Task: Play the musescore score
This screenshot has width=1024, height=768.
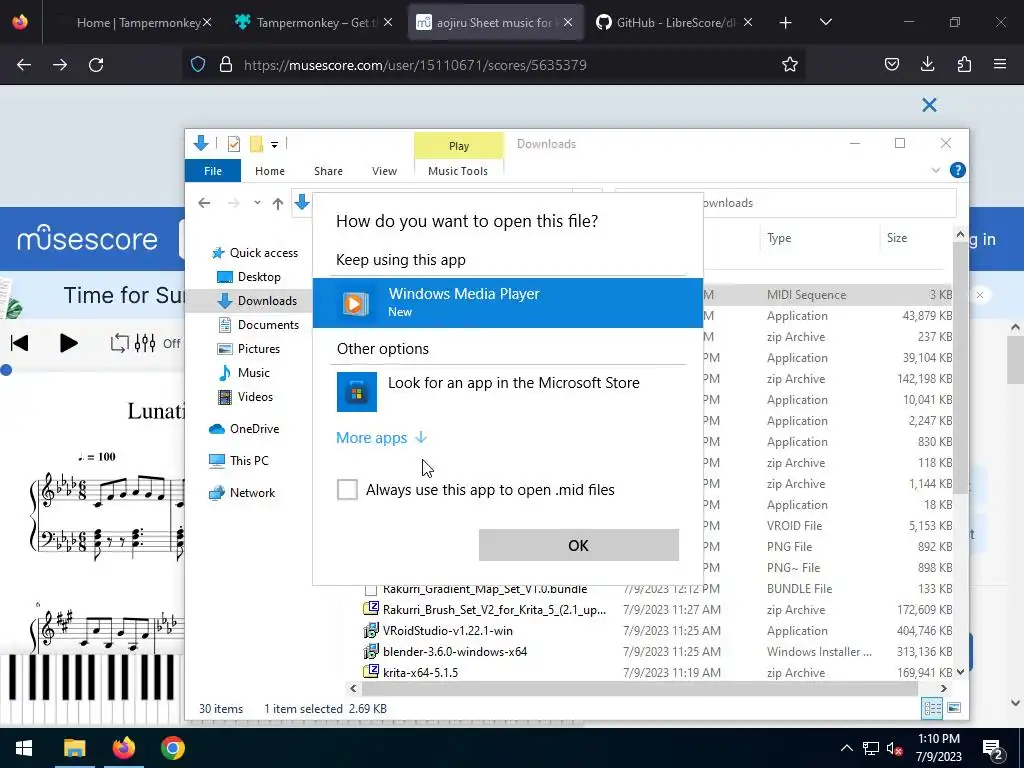Action: pos(69,343)
